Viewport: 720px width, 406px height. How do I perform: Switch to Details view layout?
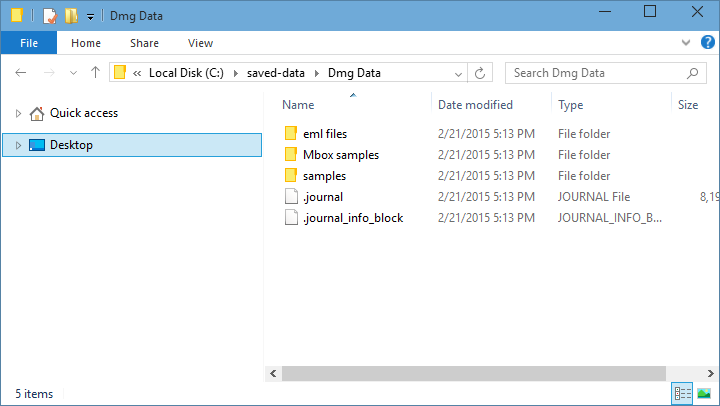[x=682, y=394]
